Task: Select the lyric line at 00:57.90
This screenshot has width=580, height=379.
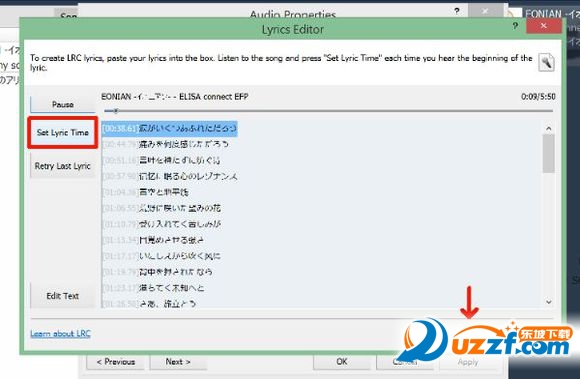Action: 170,176
